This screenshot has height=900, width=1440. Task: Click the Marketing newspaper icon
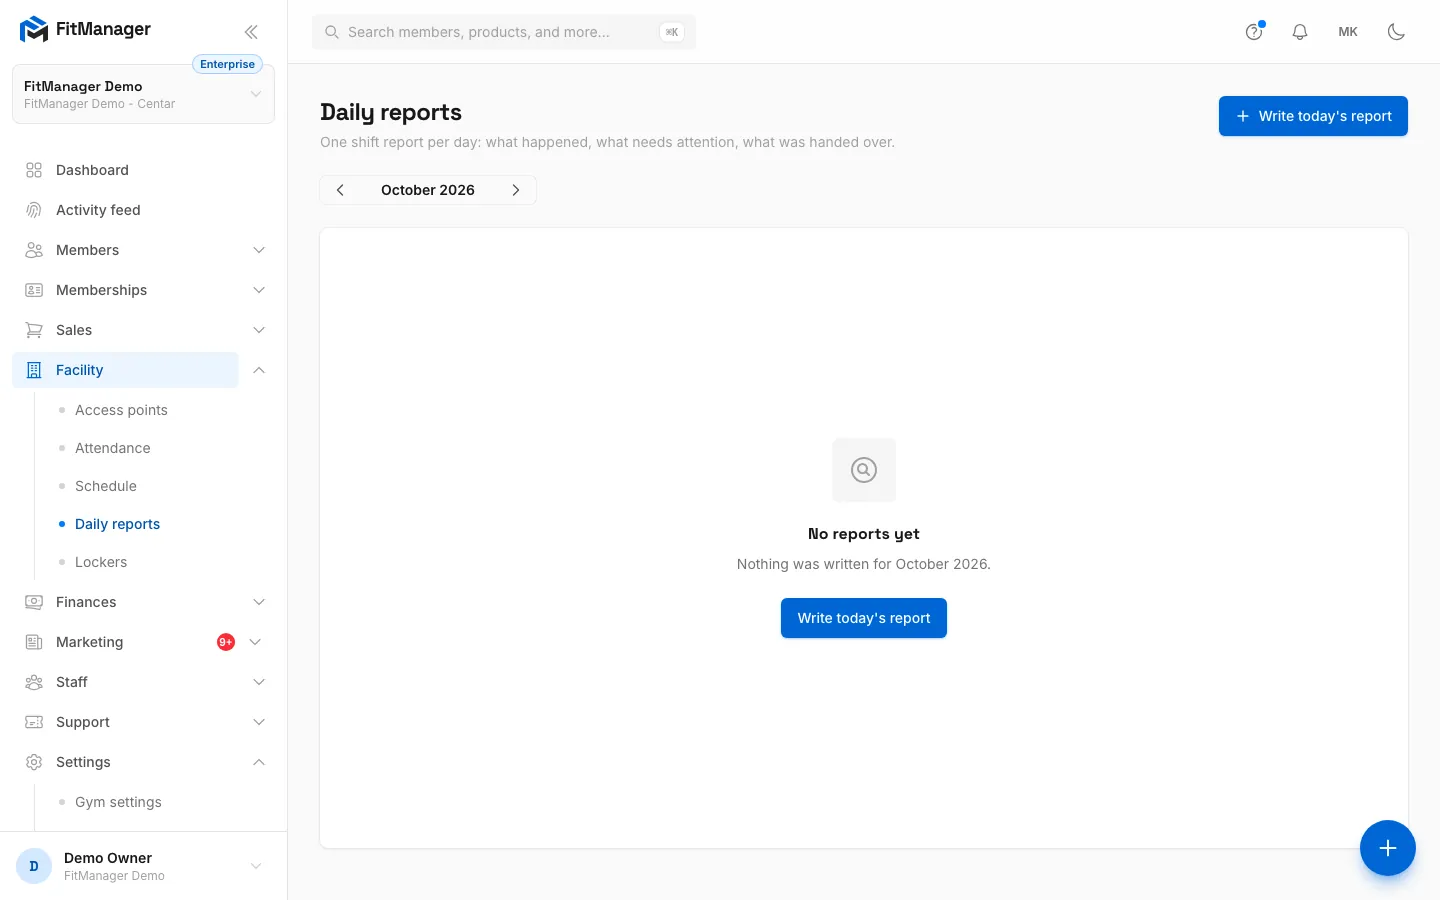(x=34, y=642)
